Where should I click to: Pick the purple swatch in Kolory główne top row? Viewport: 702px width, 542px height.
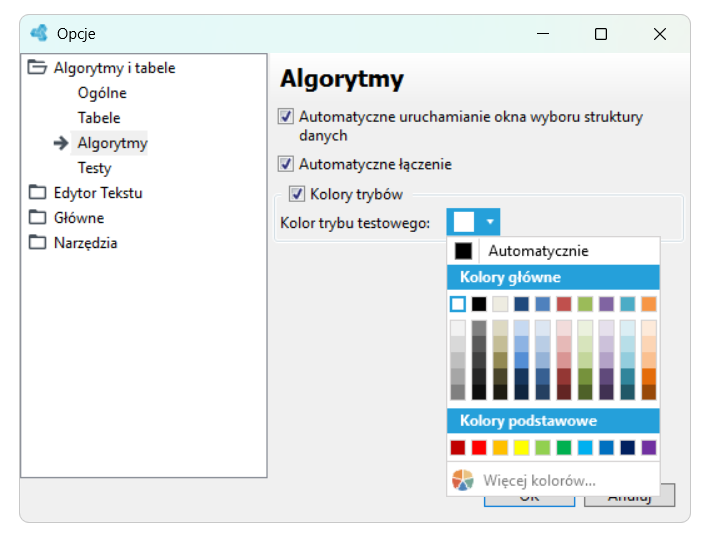(x=607, y=304)
